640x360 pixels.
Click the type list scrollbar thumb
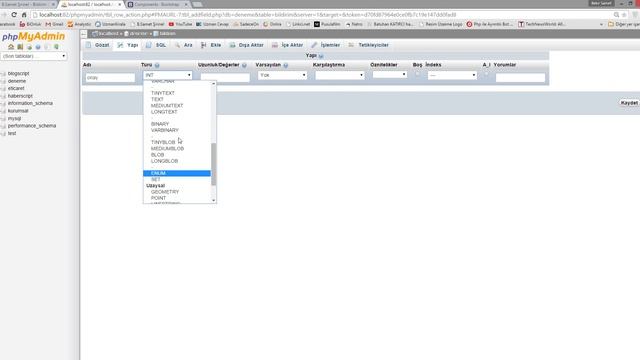213,164
